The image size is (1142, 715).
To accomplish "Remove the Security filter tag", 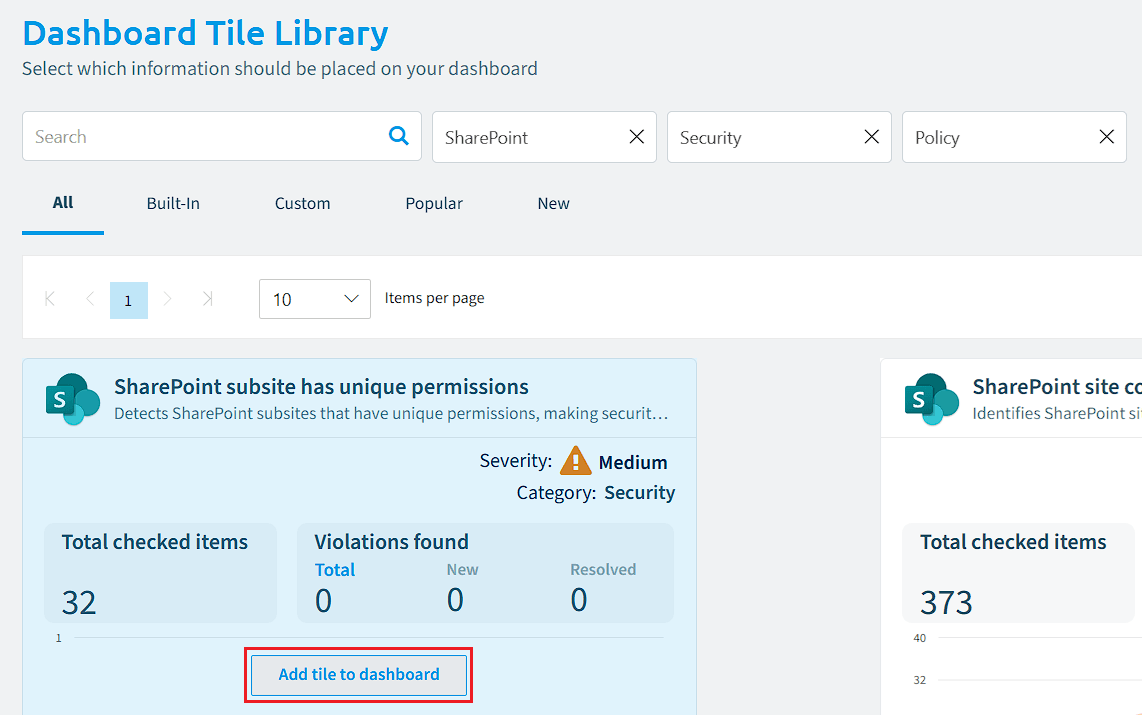I will click(871, 137).
